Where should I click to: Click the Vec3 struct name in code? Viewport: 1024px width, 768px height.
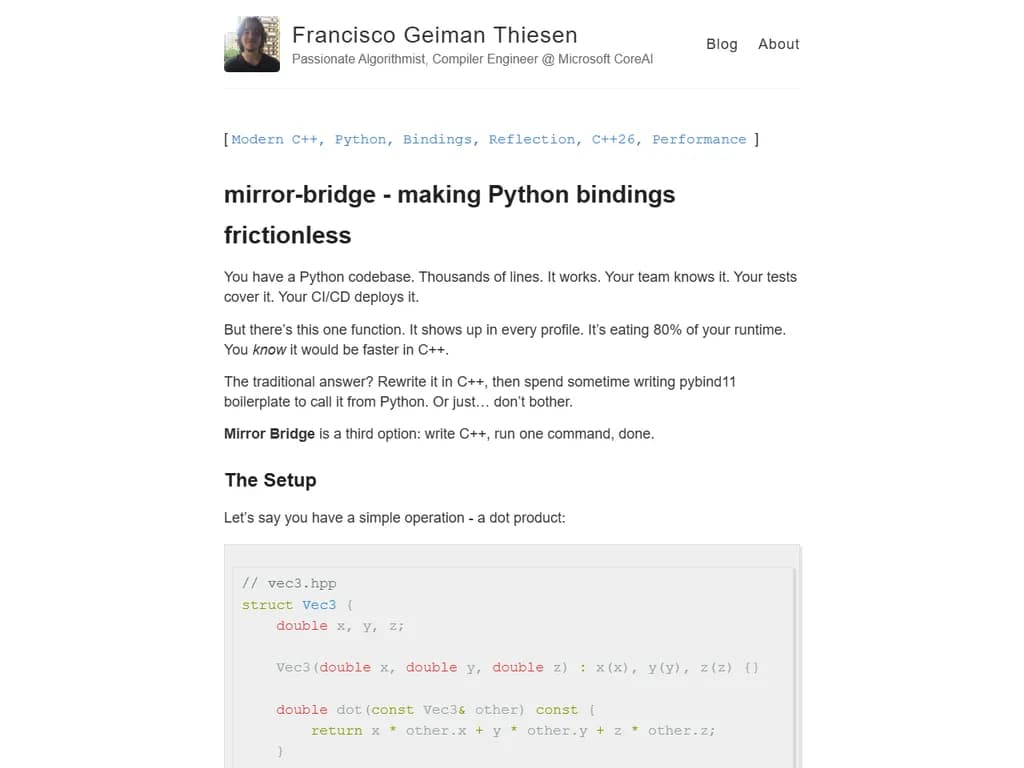[x=318, y=604]
